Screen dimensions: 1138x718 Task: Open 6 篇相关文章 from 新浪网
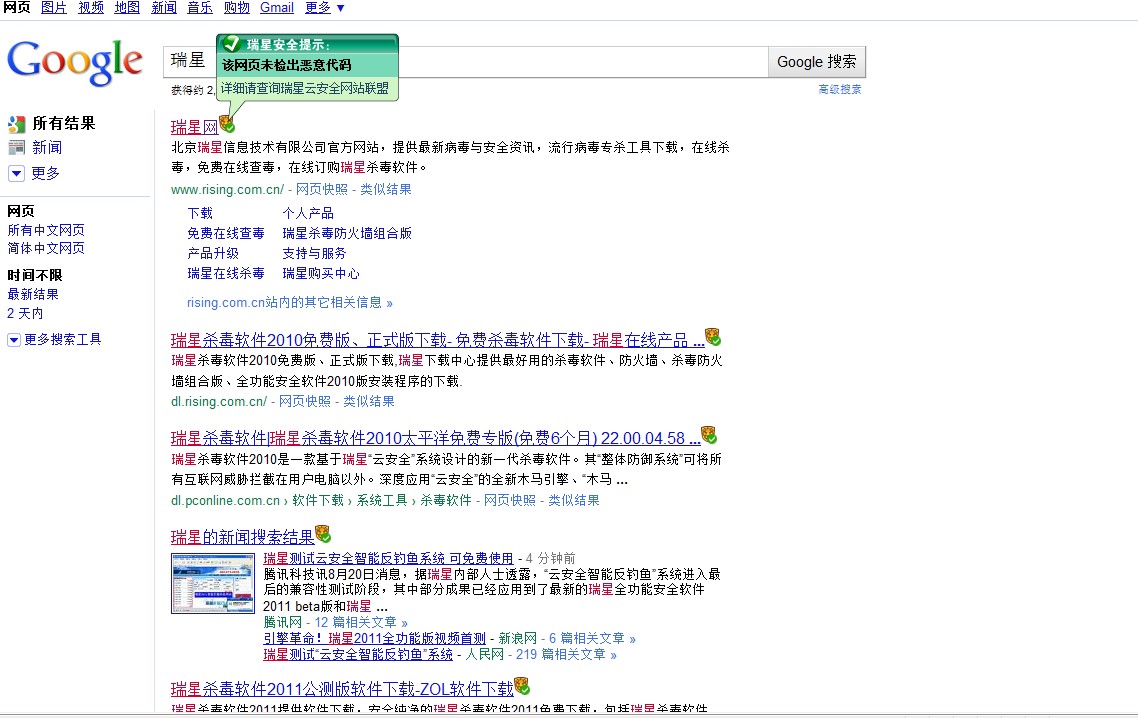592,638
